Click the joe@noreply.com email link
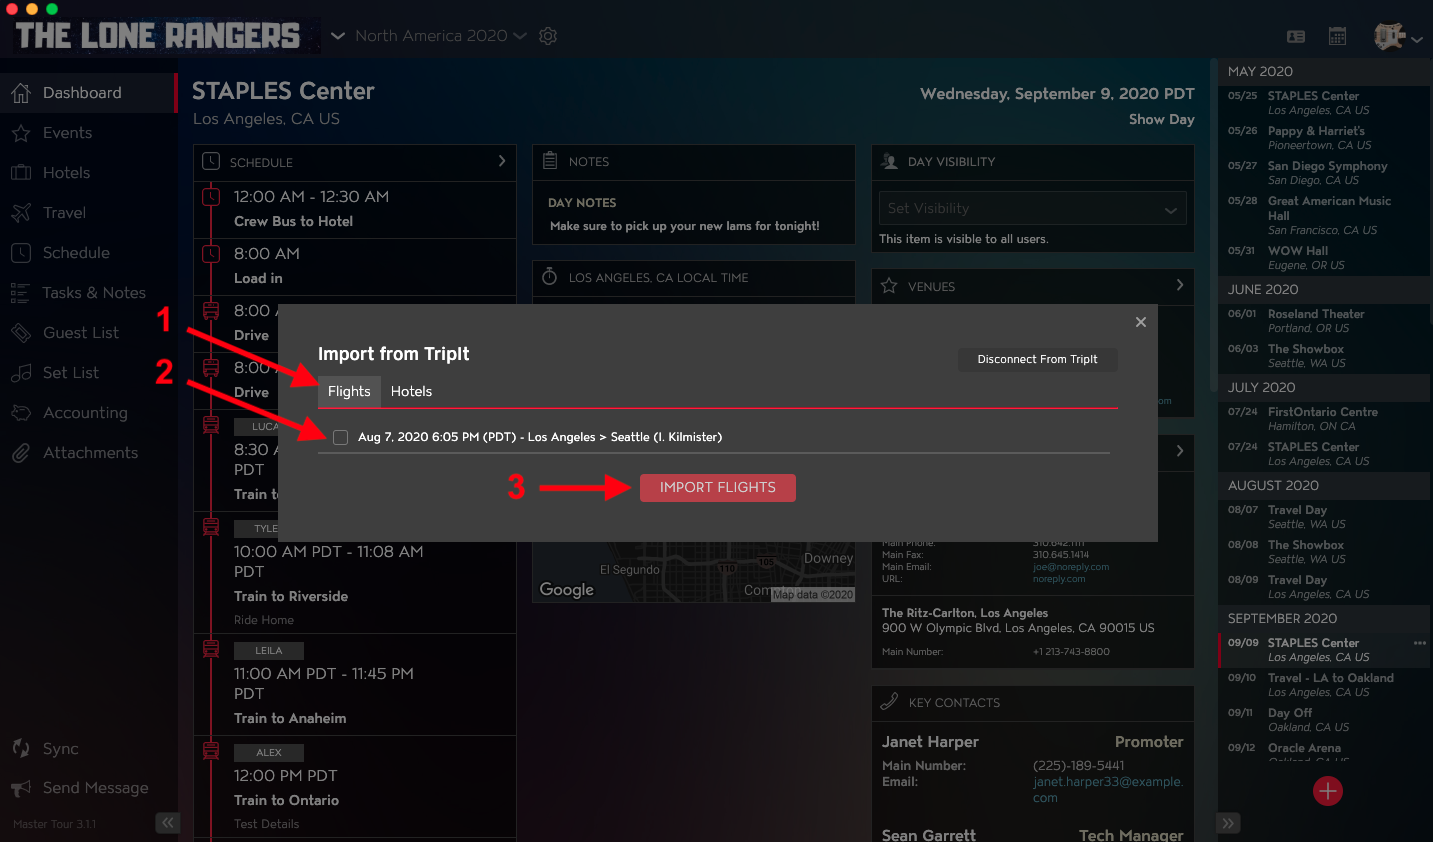The height and width of the screenshot is (842, 1433). coord(1070,567)
